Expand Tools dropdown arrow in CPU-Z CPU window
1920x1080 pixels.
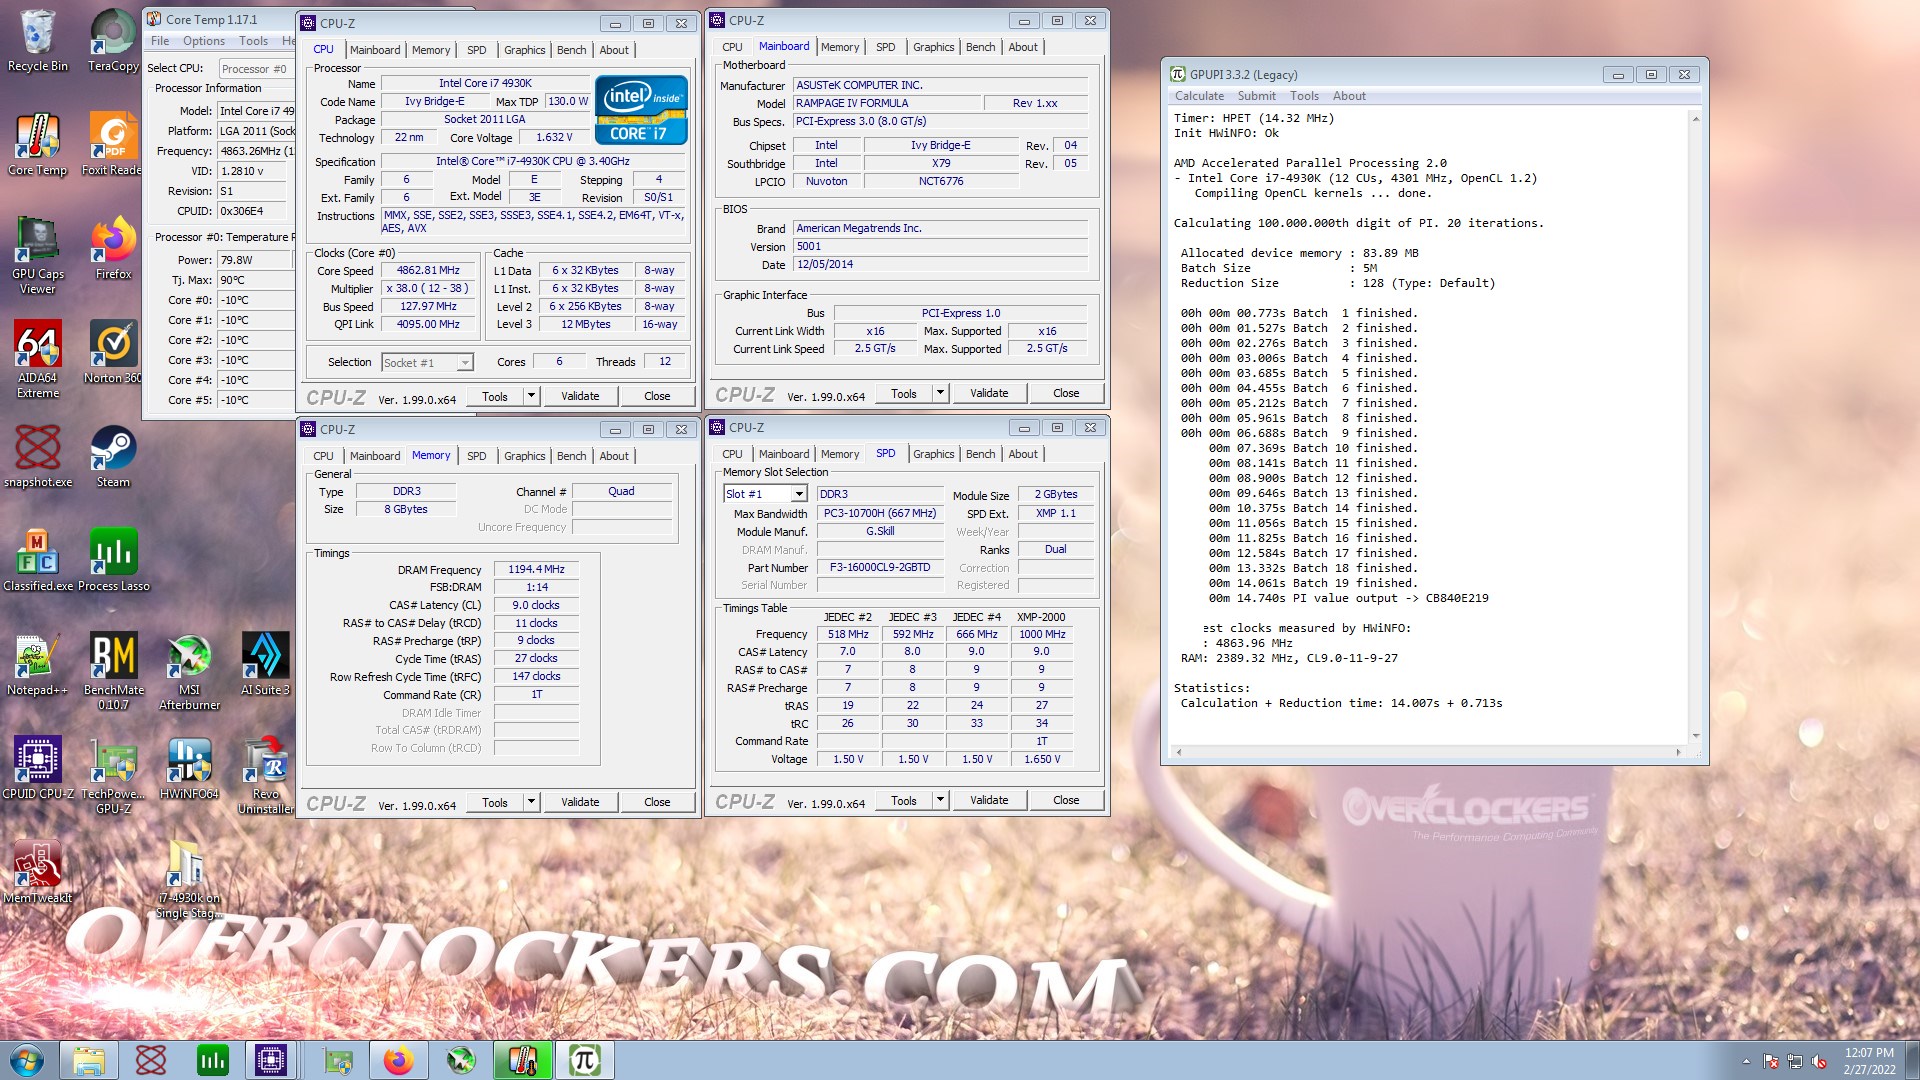pos(532,396)
